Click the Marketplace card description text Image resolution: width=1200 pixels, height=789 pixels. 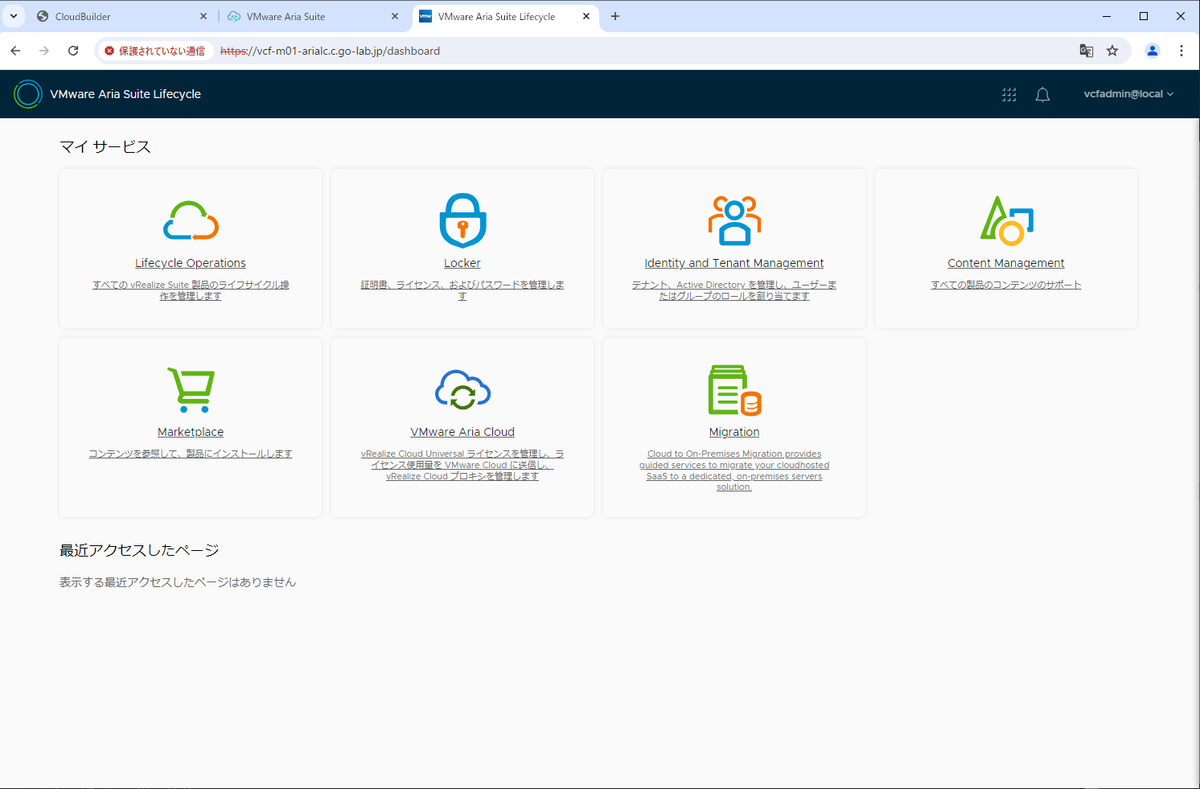point(190,454)
